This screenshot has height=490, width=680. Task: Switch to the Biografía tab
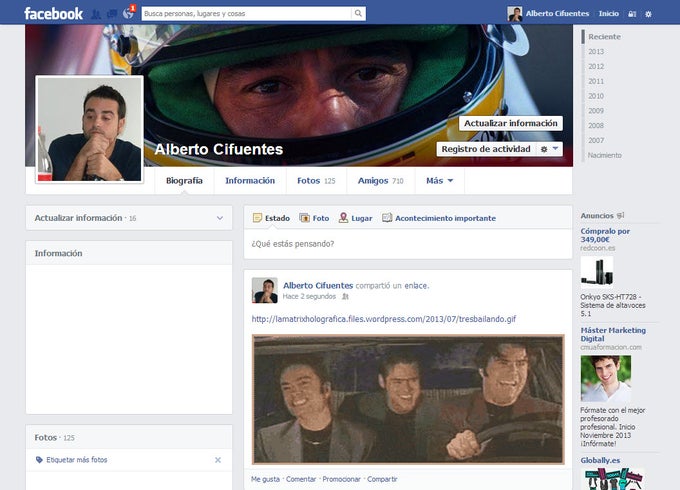click(184, 181)
